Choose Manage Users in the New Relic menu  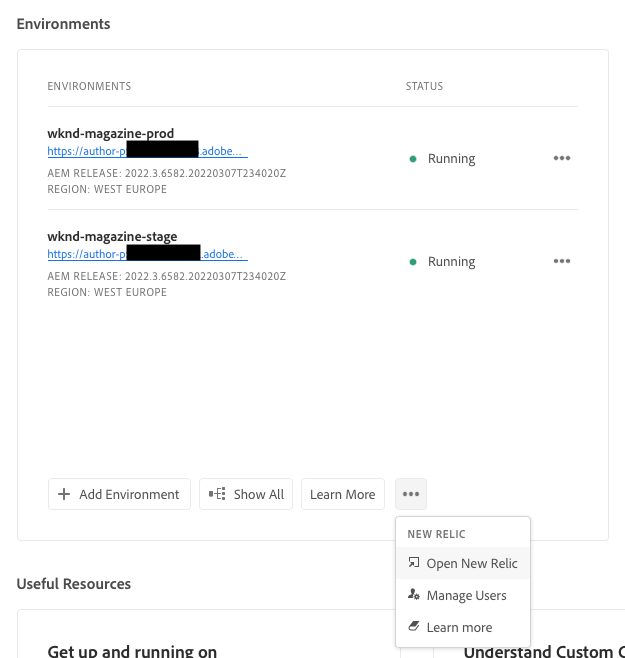tap(466, 596)
